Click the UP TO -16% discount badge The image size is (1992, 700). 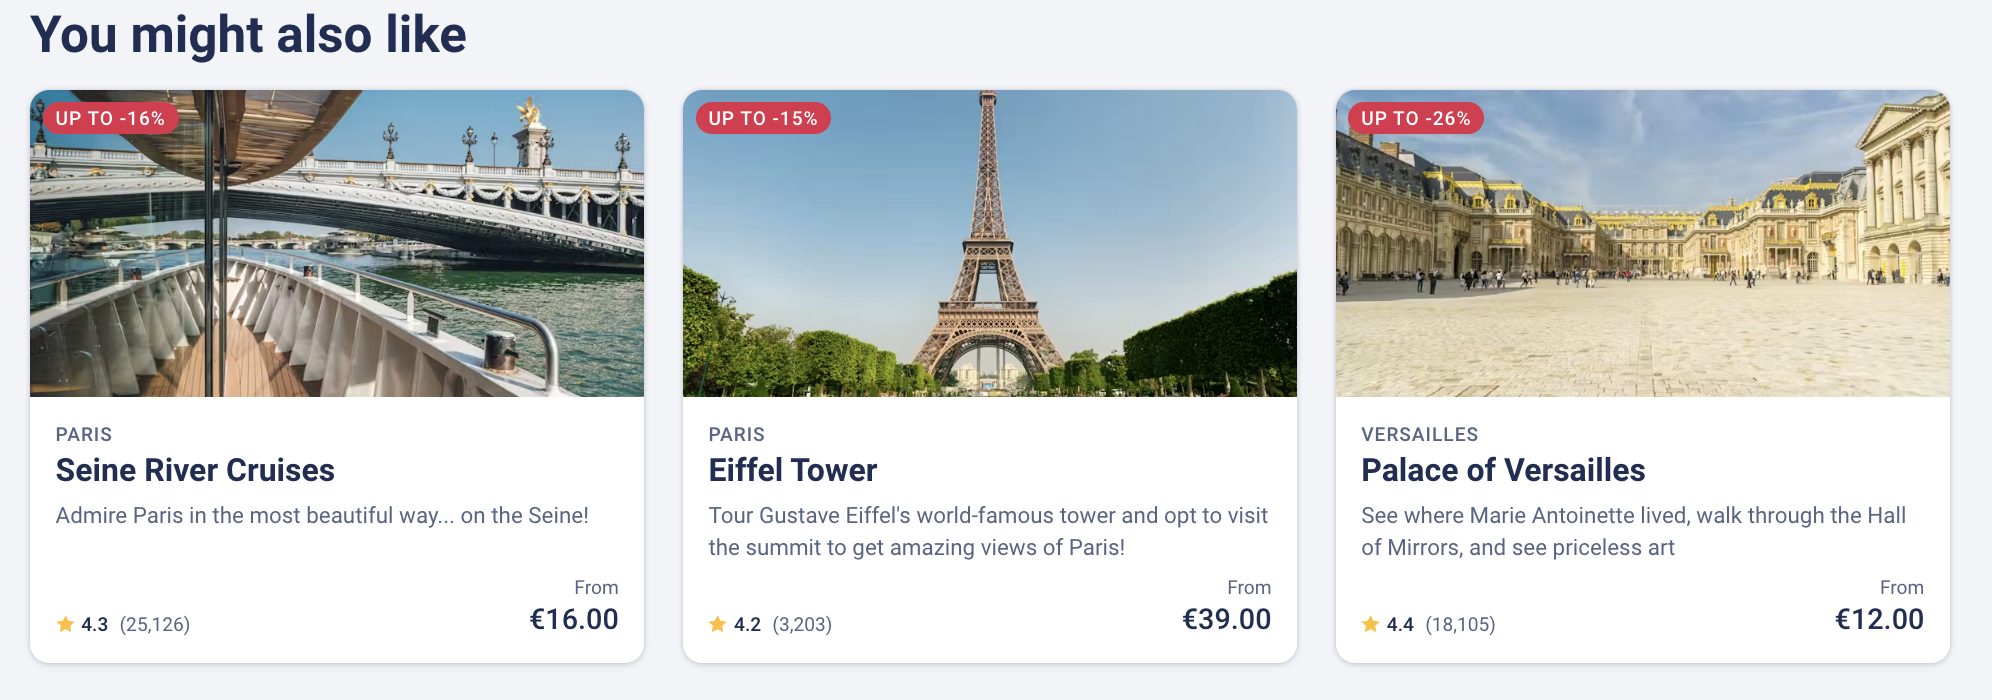(x=110, y=118)
